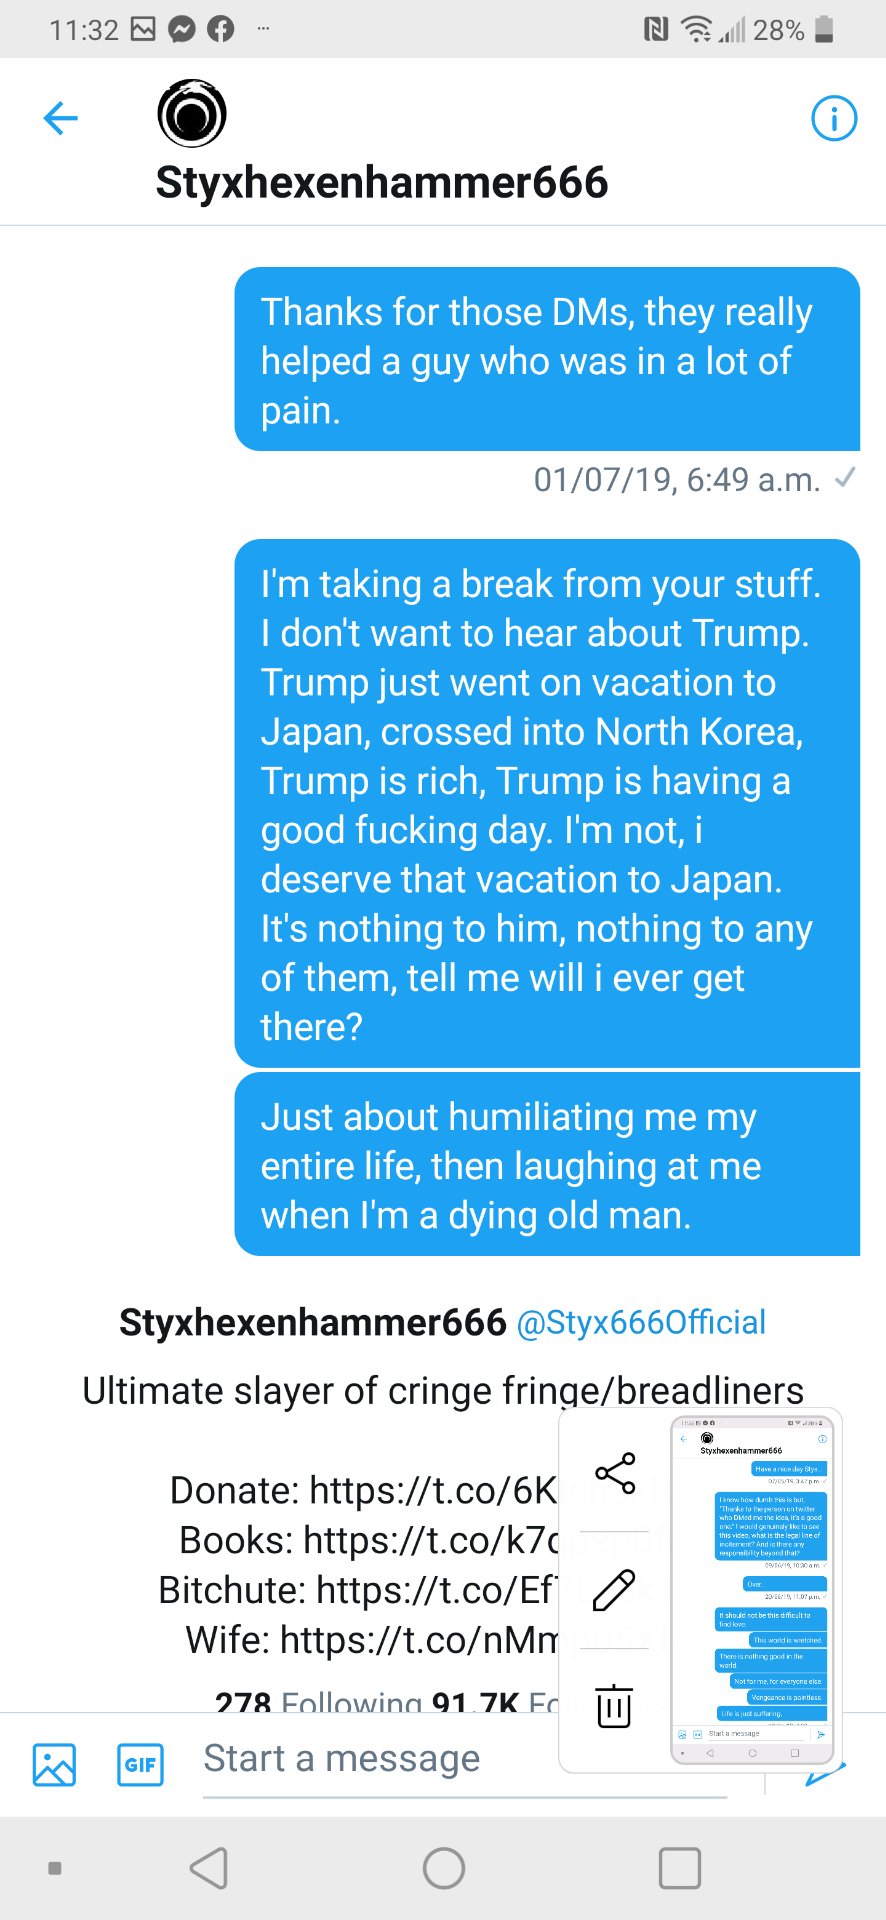Open the Books t.co link
Viewport: 886px width, 1920px height.
(x=430, y=1541)
